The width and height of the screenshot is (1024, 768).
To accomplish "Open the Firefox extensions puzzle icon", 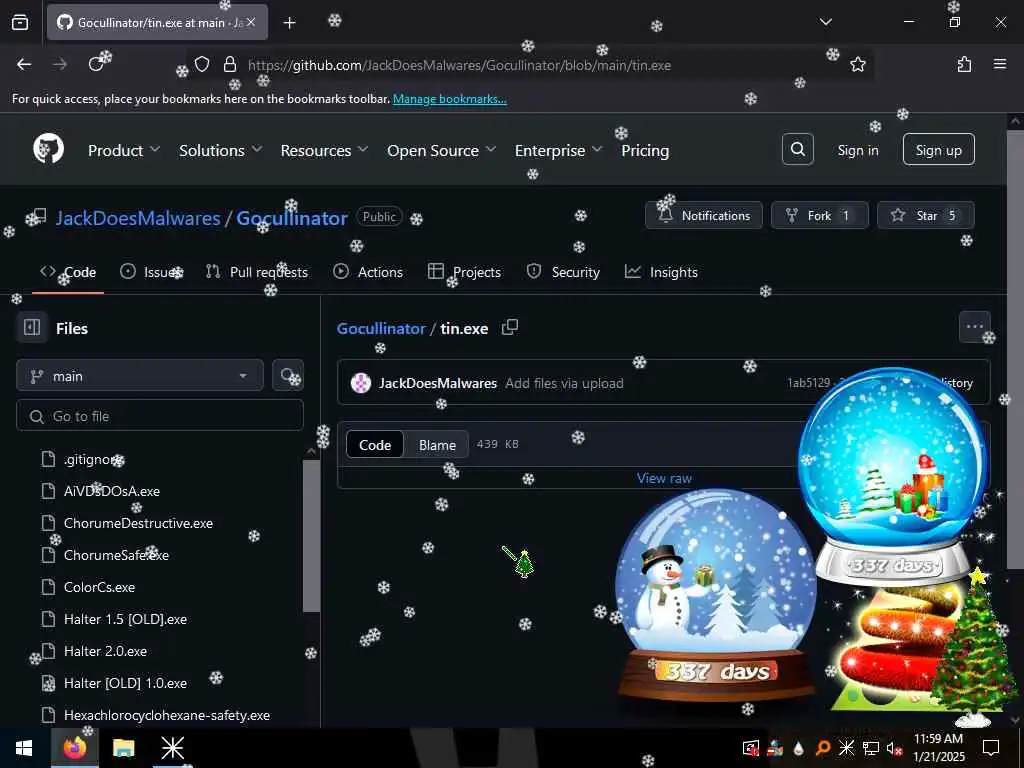I will (x=964, y=64).
